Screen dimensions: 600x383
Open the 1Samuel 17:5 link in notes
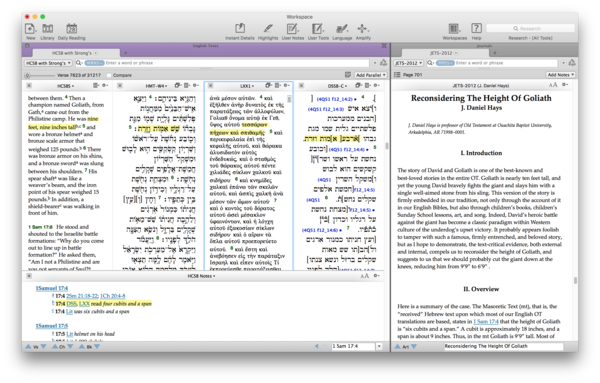(x=52, y=326)
